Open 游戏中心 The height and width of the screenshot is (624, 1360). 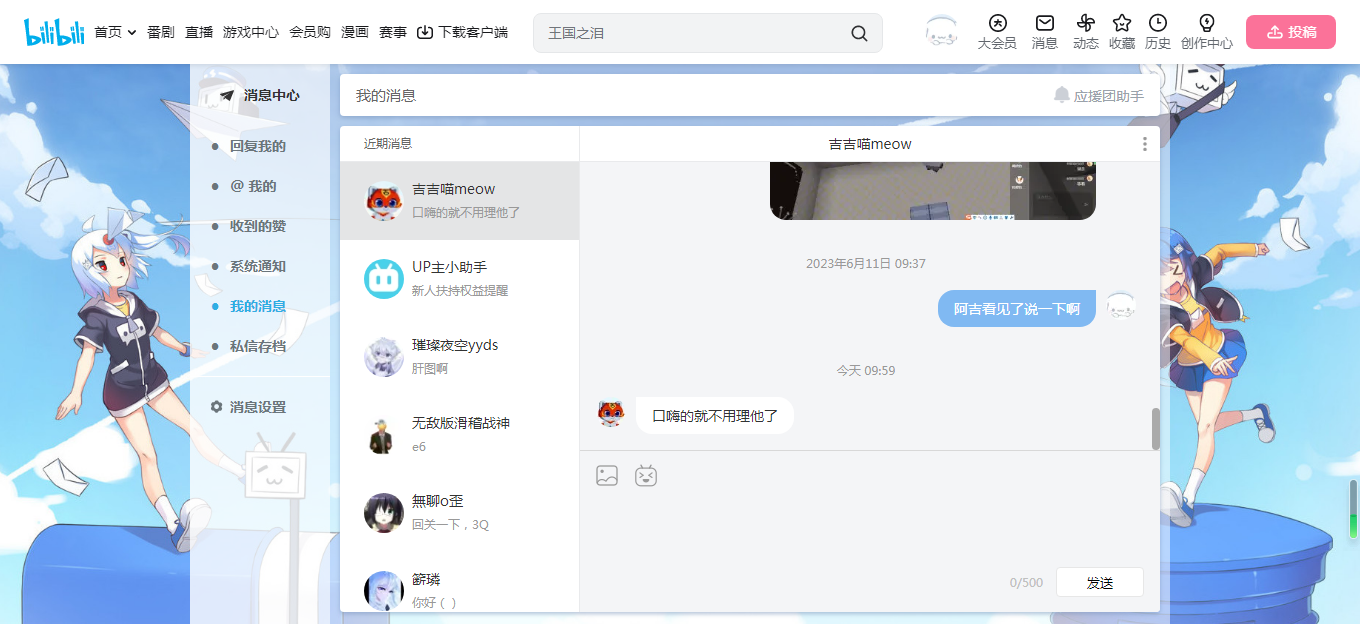[251, 32]
